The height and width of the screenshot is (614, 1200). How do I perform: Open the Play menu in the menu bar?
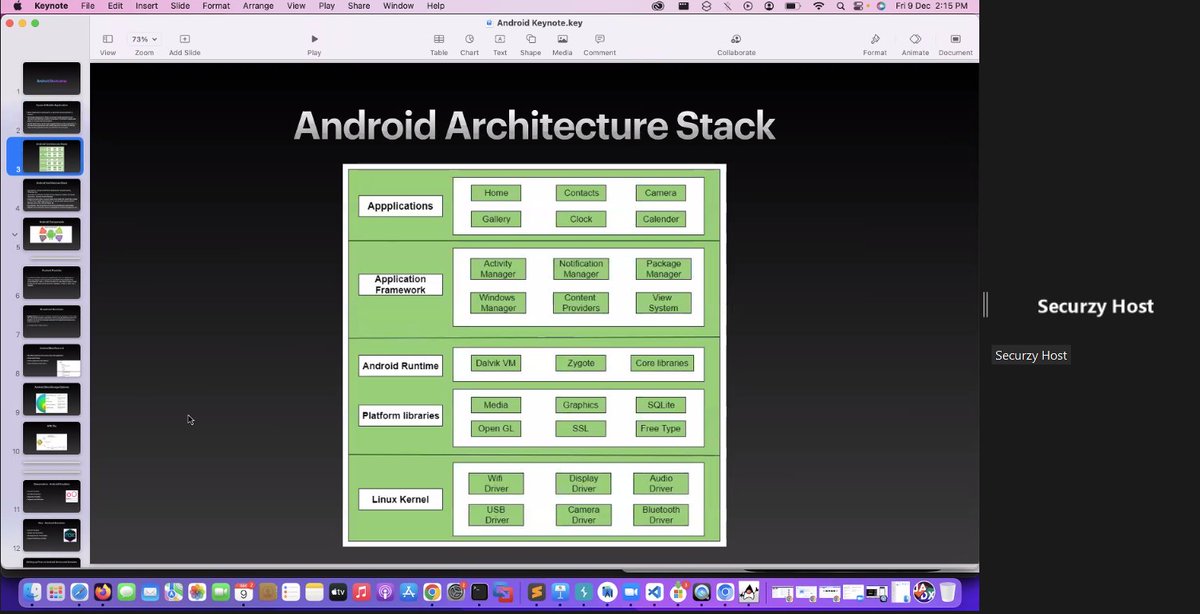pos(327,6)
